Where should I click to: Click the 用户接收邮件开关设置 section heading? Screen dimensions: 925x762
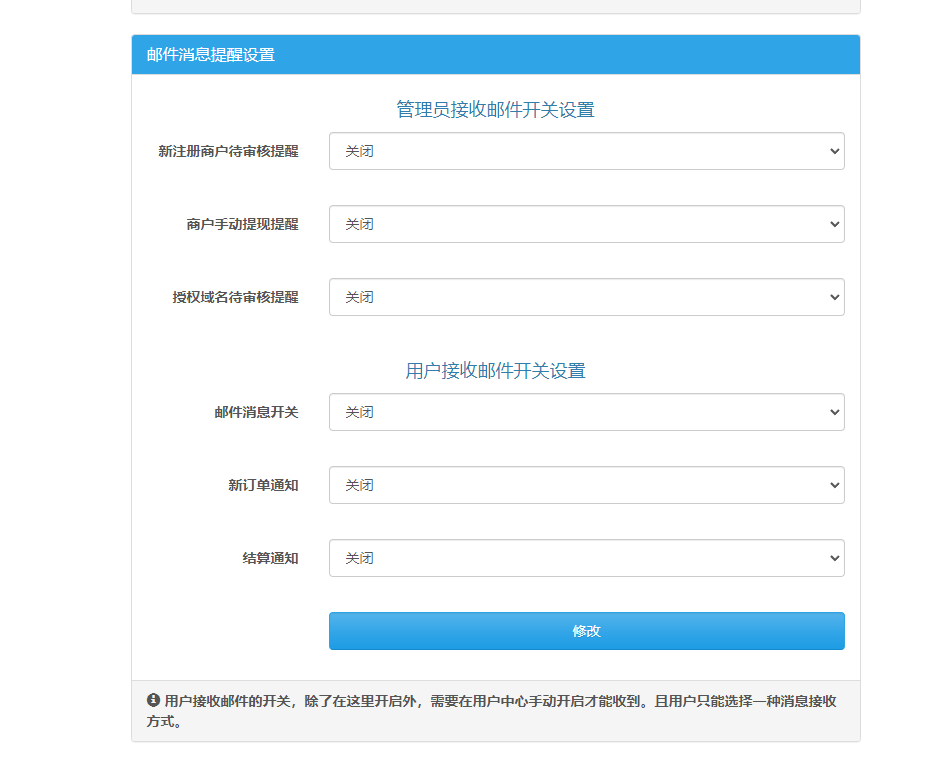pyautogui.click(x=495, y=370)
